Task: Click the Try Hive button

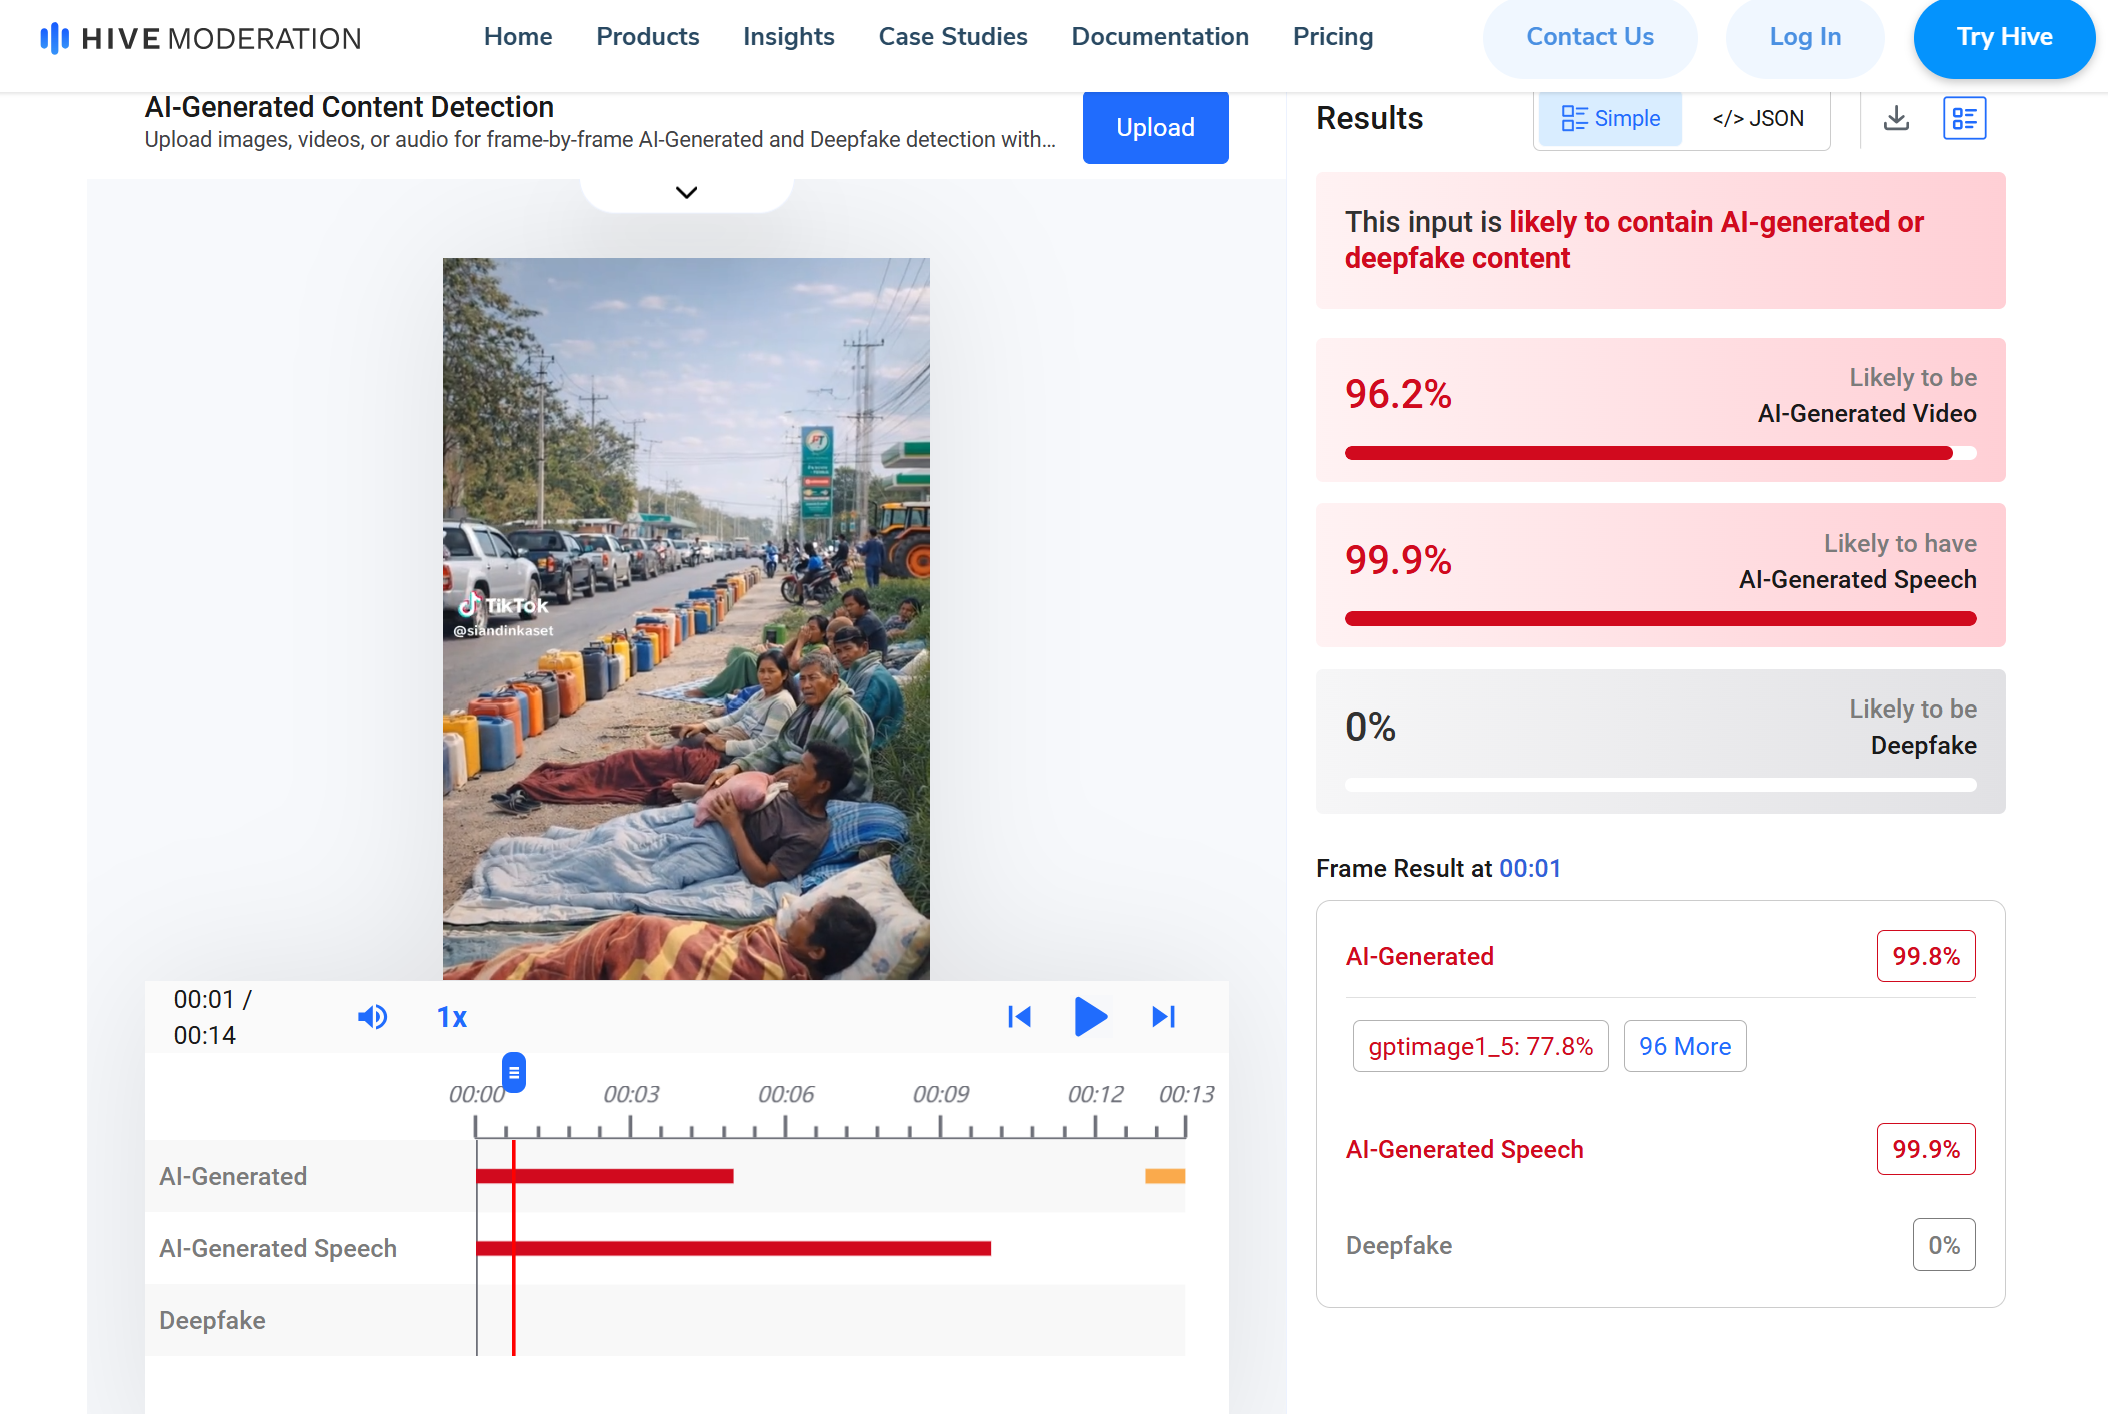Action: coord(2003,37)
